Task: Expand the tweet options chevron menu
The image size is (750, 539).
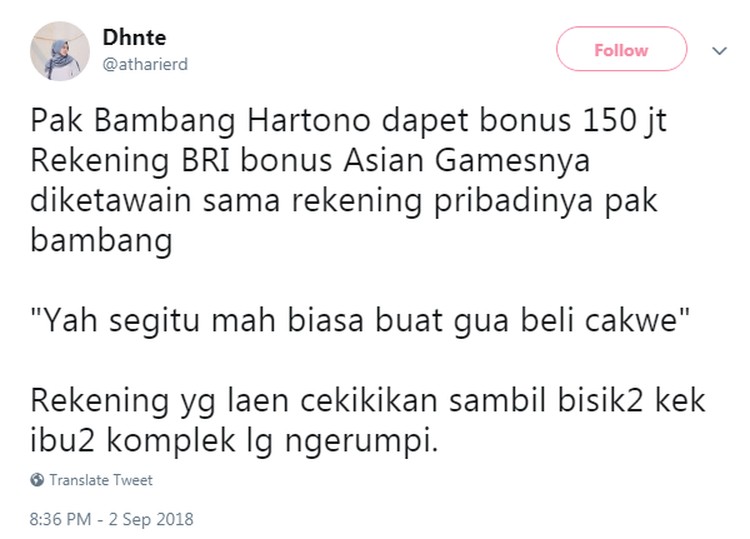Action: pyautogui.click(x=719, y=51)
